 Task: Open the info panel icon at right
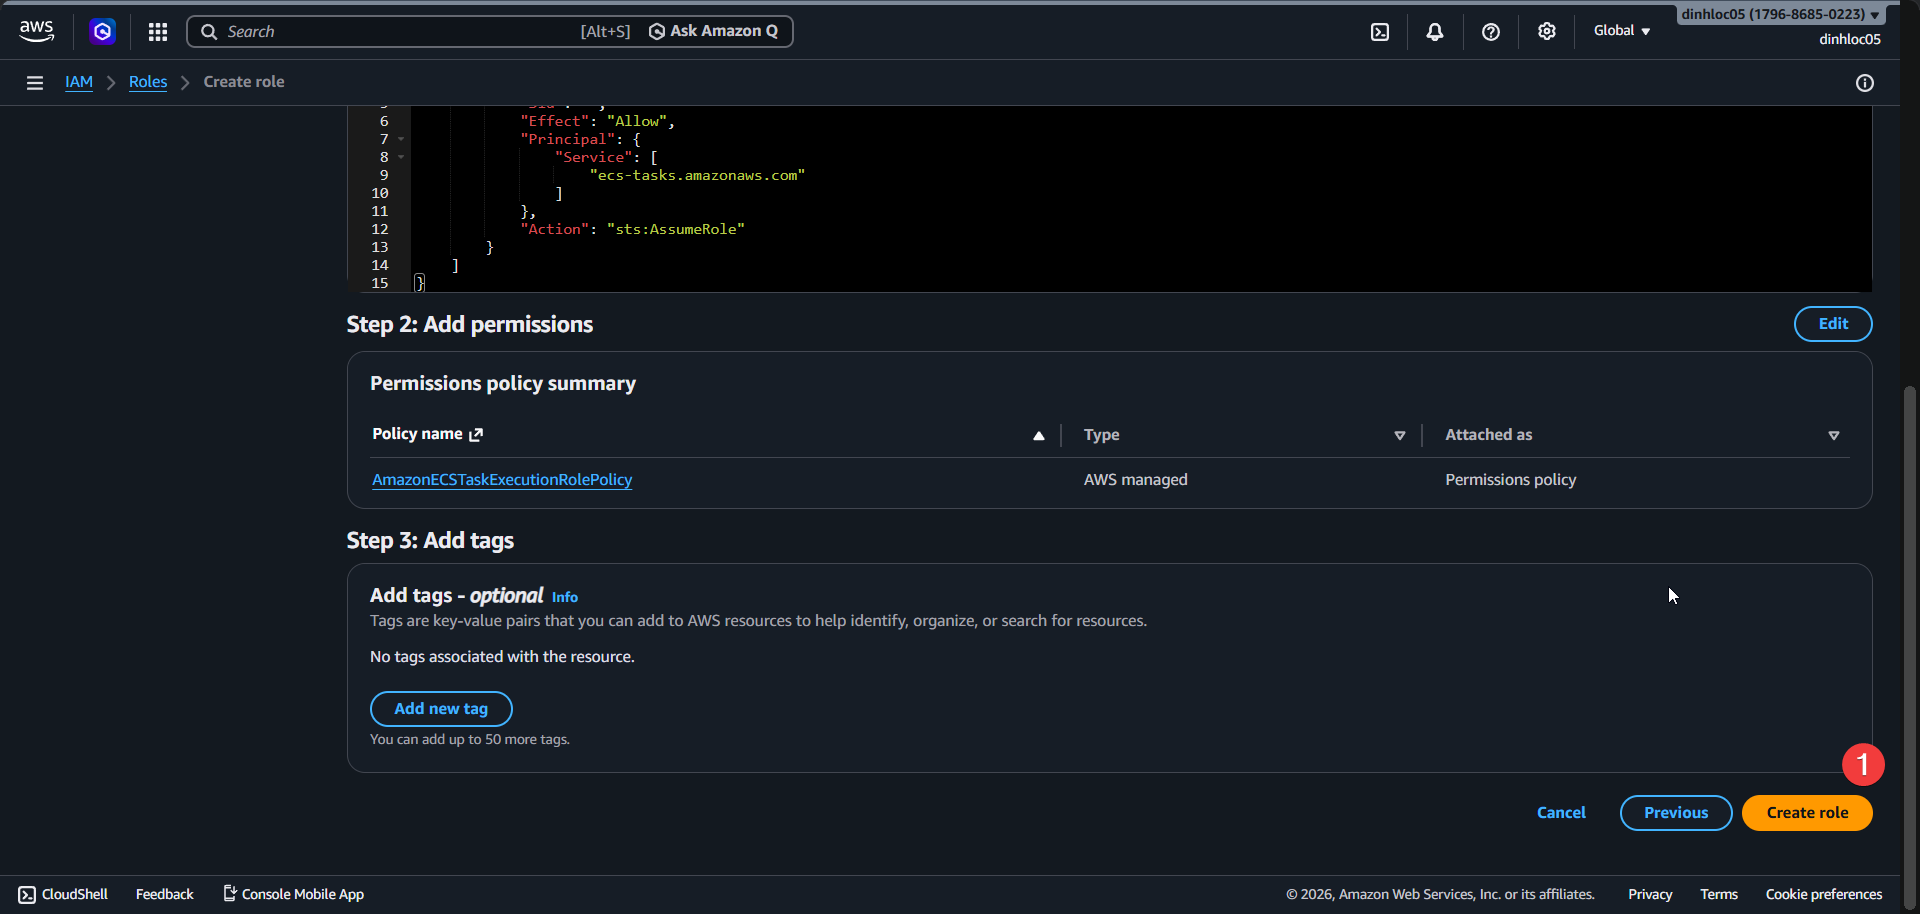pos(1864,83)
